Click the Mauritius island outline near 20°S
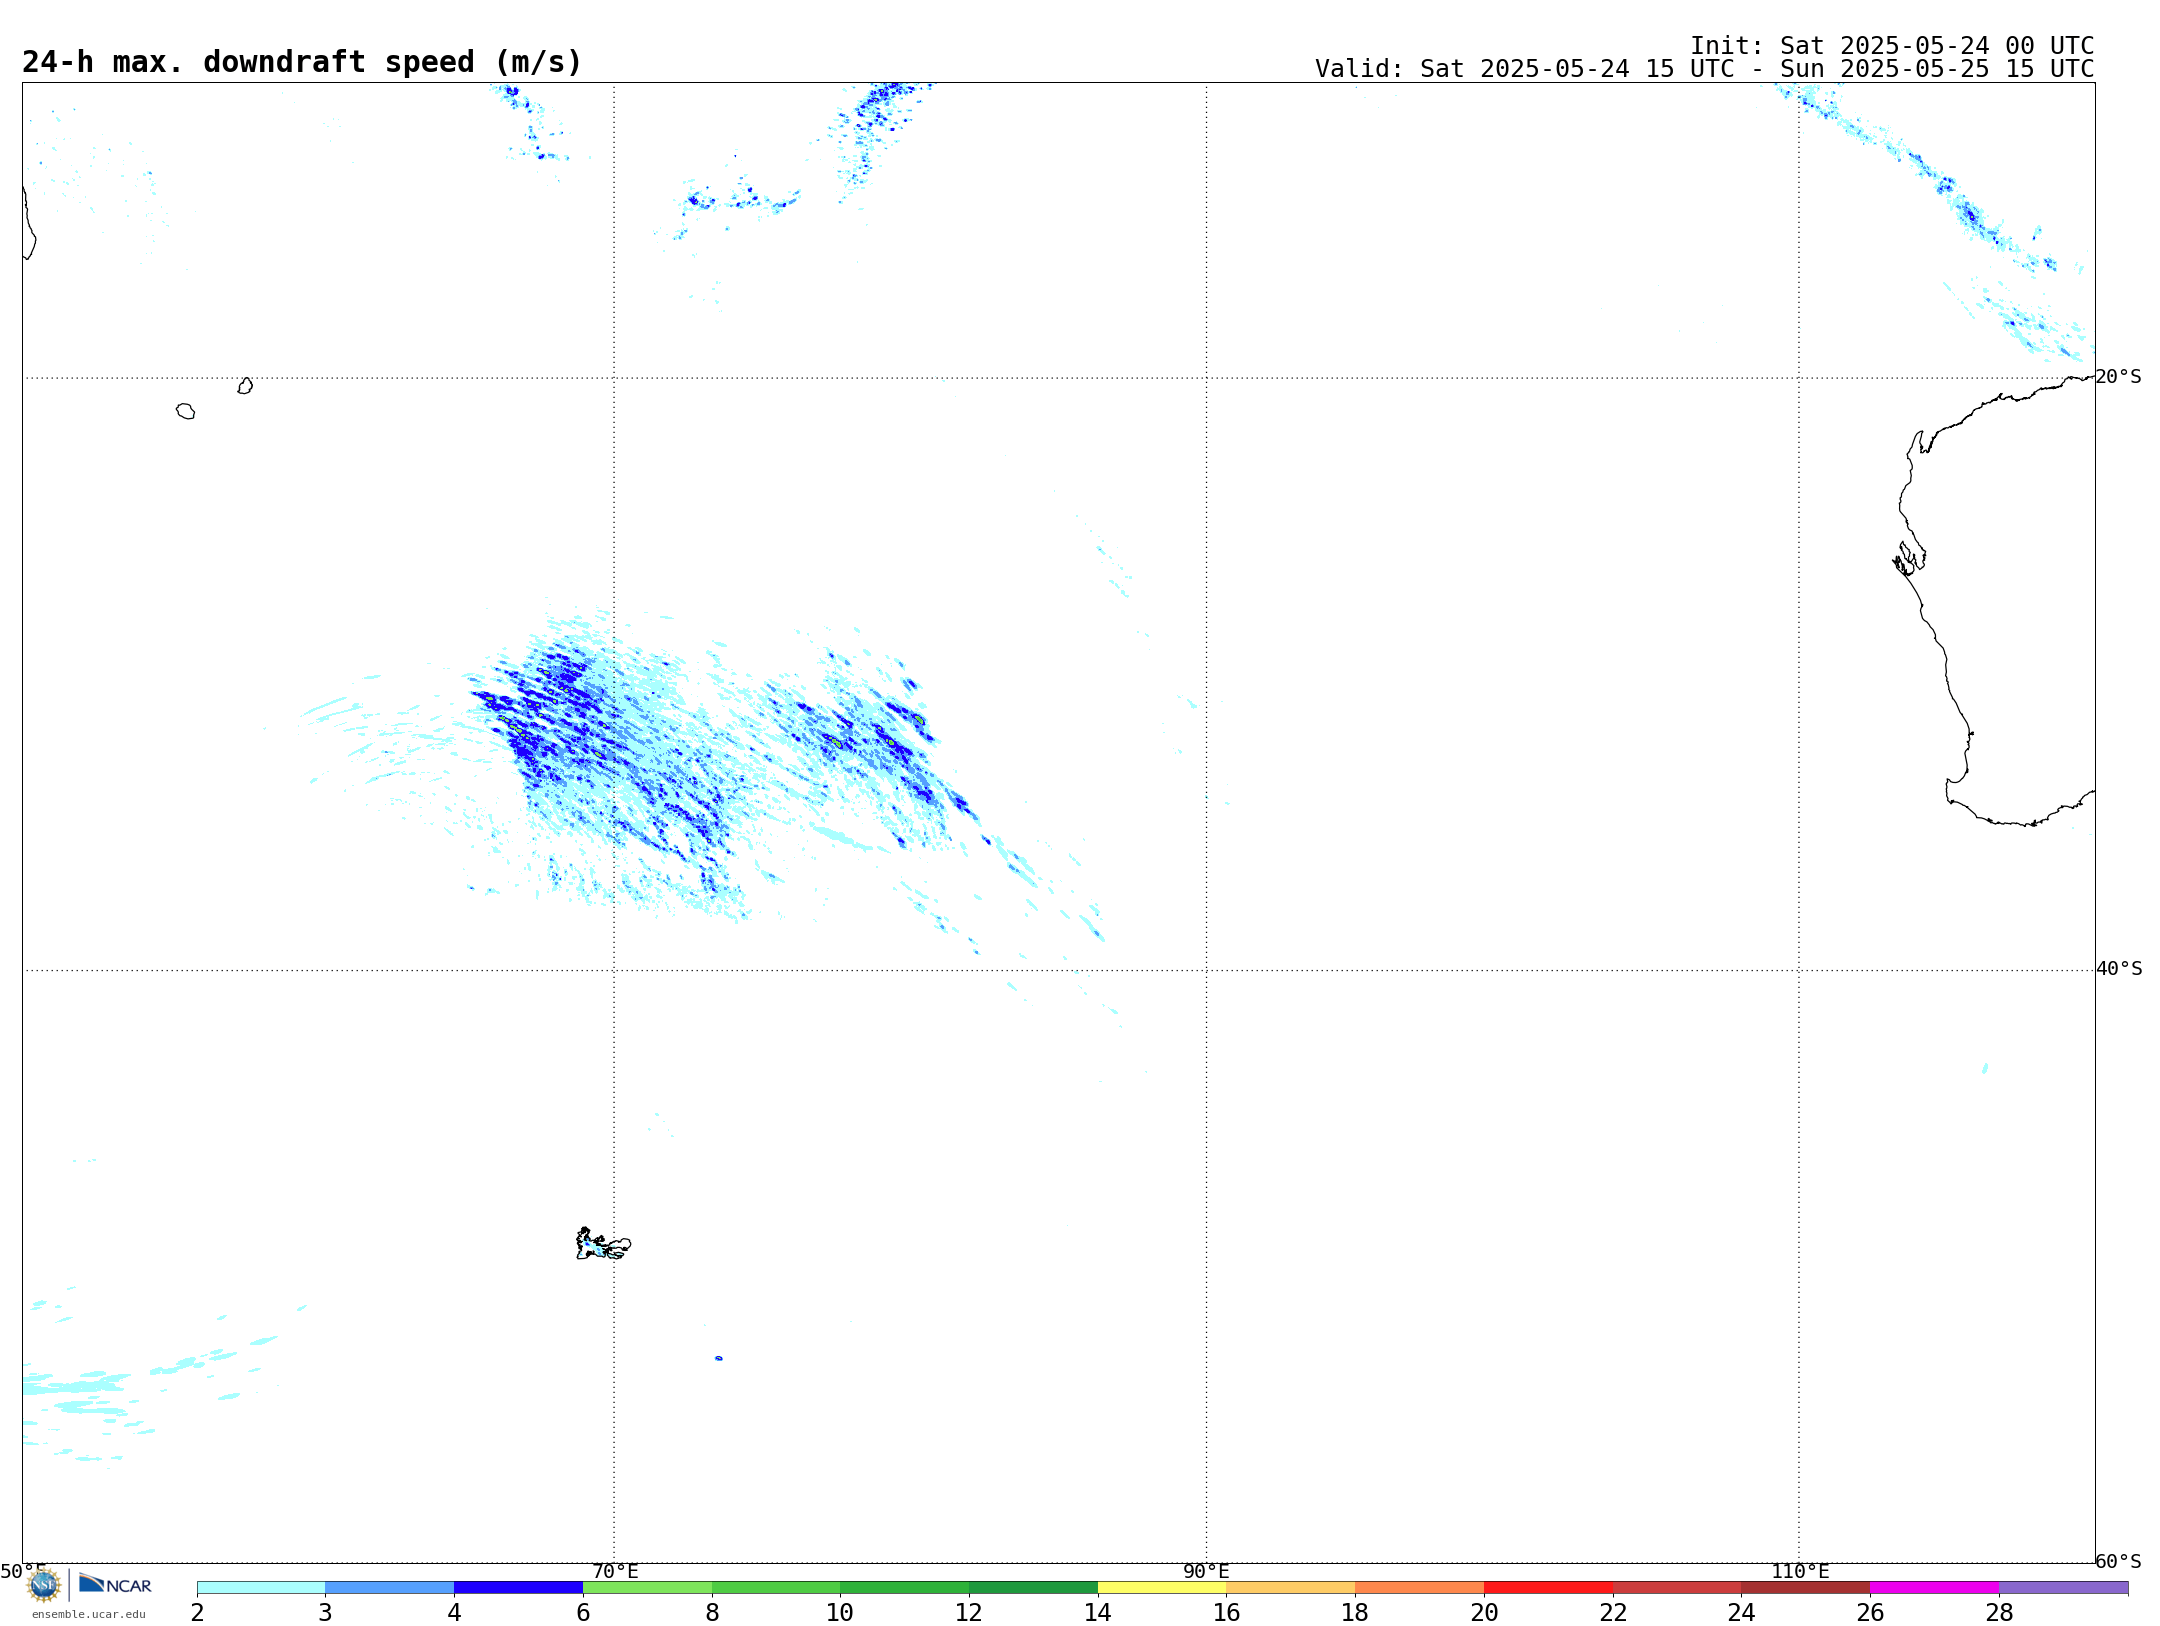The width and height of the screenshot is (2160, 1626). [245, 386]
